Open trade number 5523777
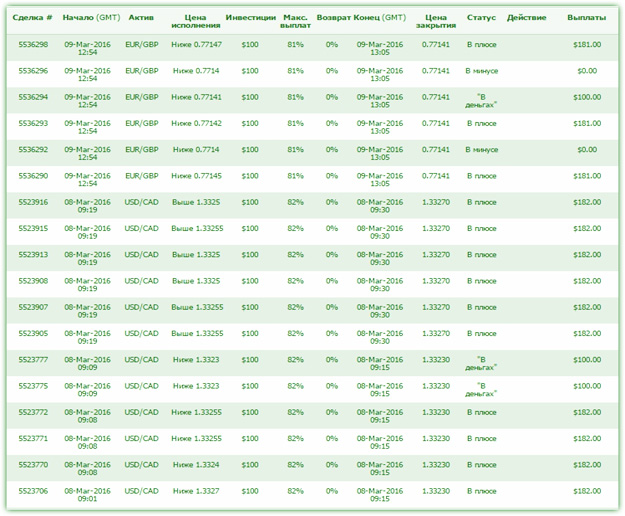Screen dimensions: 625x516 (x=33, y=360)
